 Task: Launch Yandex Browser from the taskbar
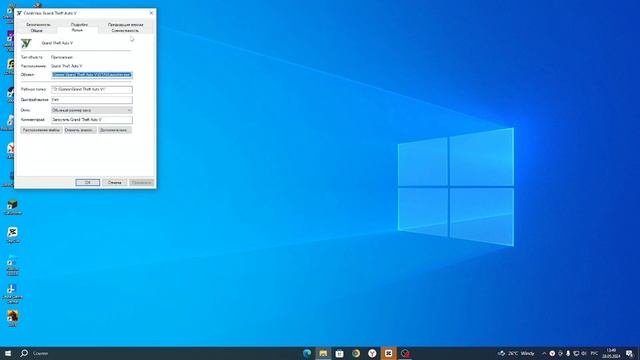click(x=372, y=353)
